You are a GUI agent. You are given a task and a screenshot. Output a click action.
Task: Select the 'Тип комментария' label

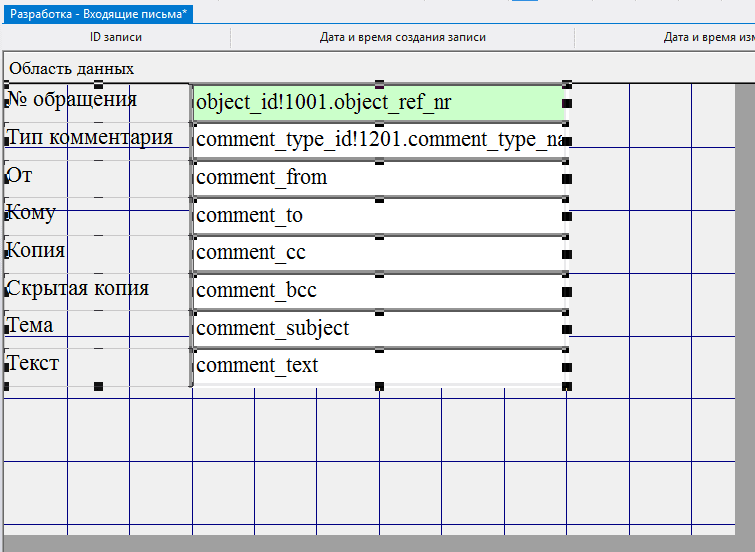click(x=90, y=137)
